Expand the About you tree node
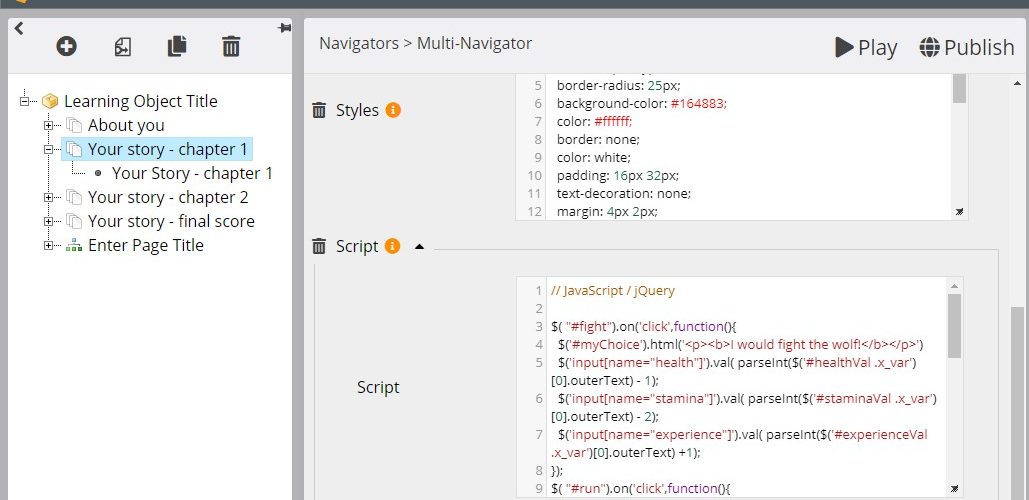1029x500 pixels. click(x=48, y=125)
